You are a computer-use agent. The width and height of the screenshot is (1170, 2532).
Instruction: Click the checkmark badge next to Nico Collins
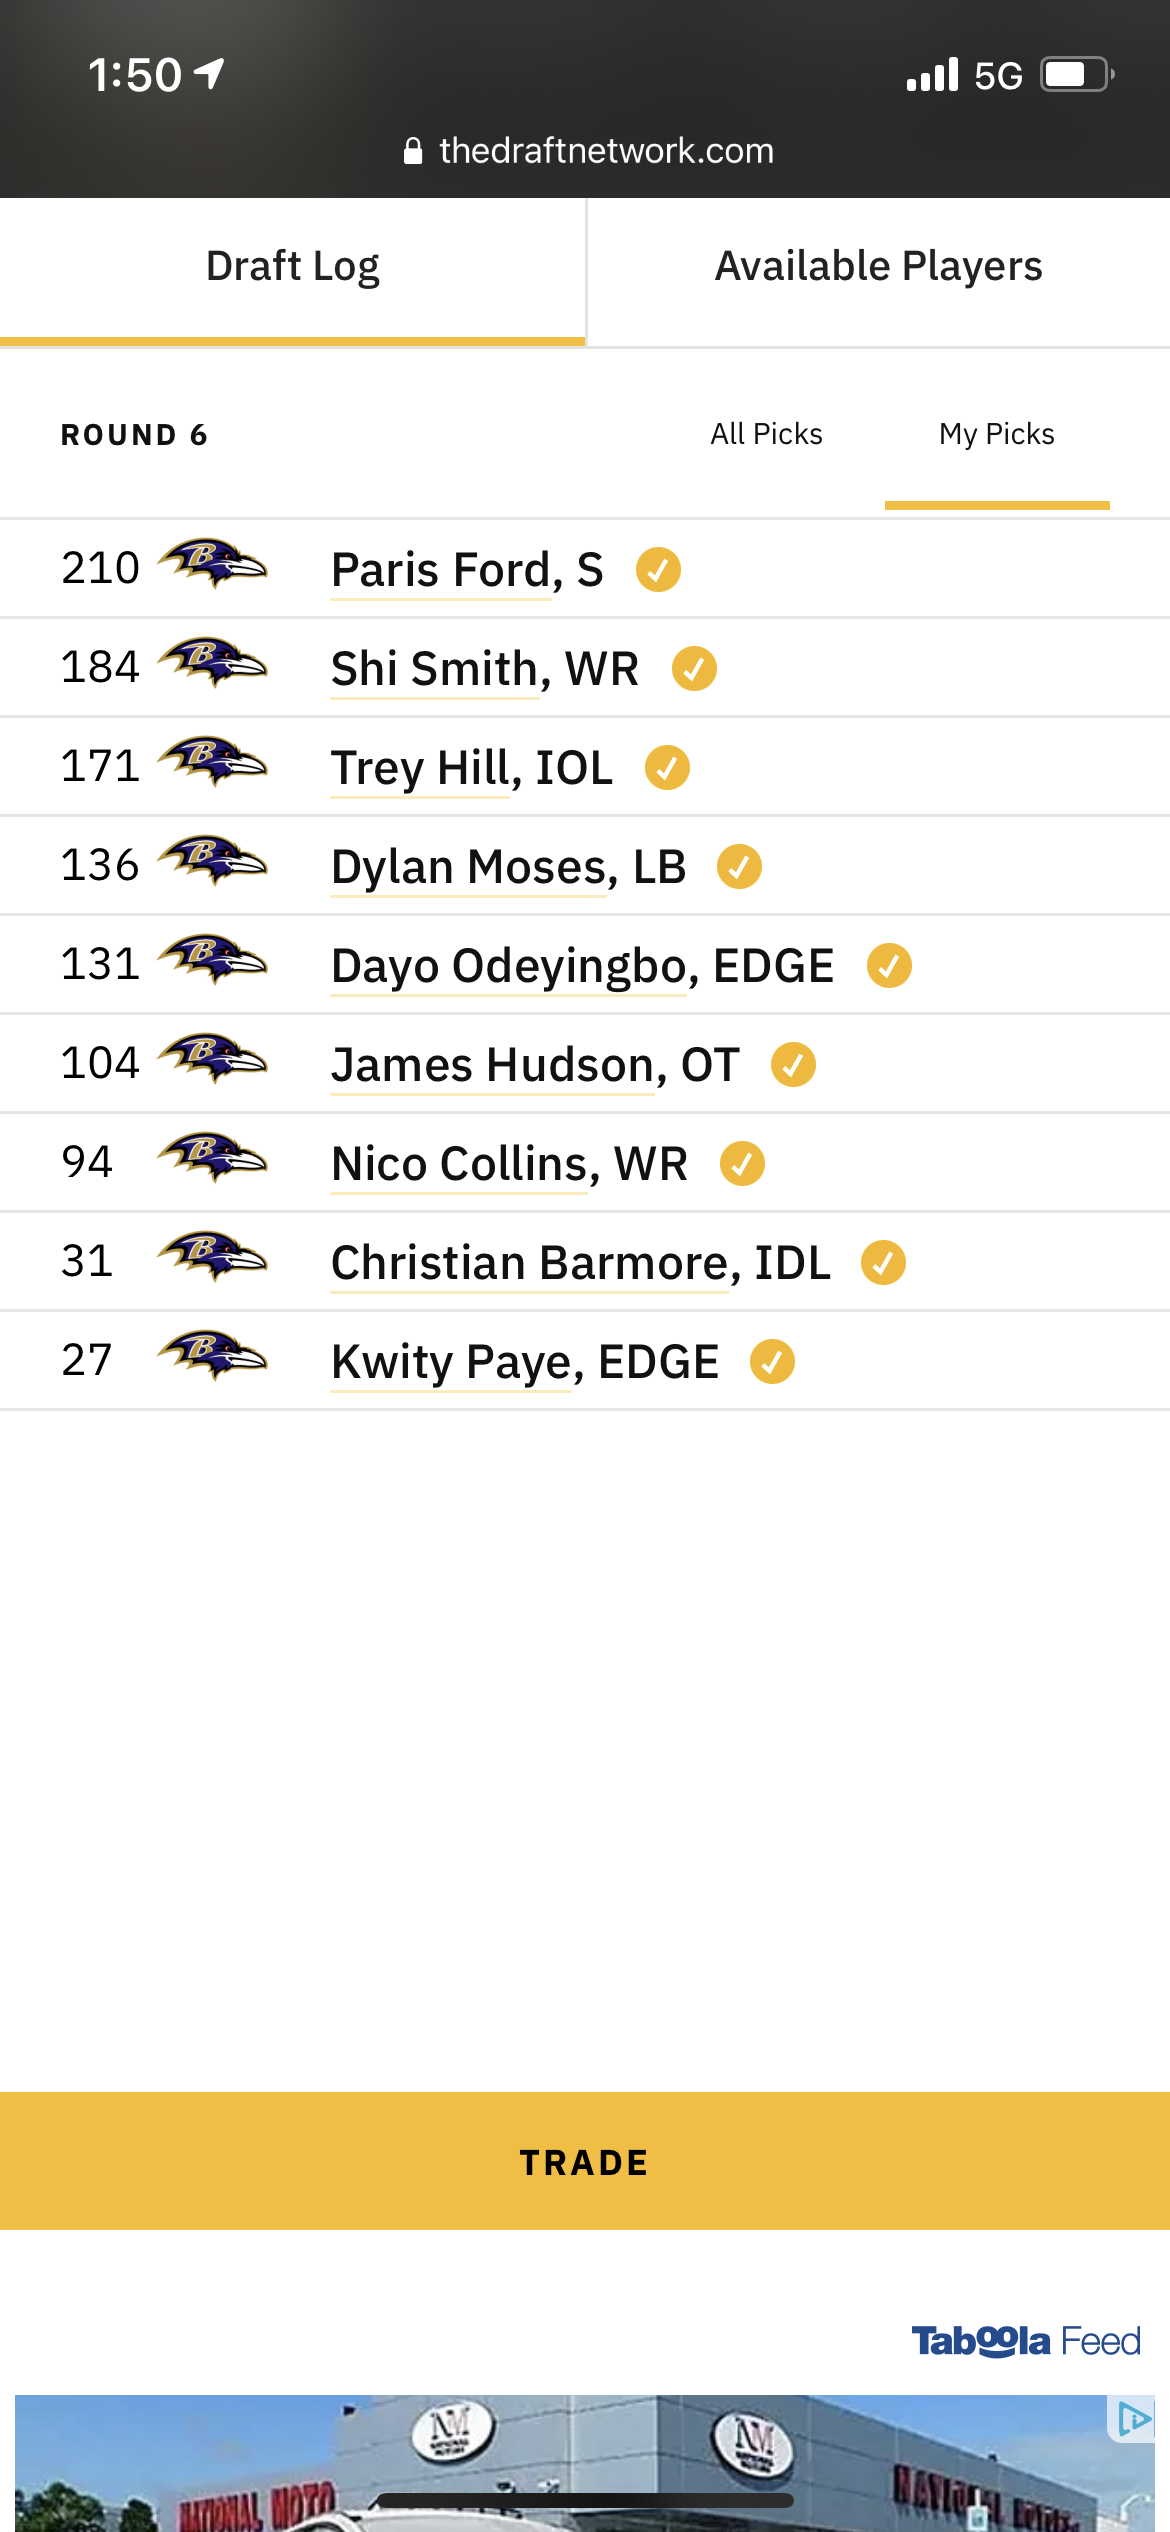click(742, 1164)
